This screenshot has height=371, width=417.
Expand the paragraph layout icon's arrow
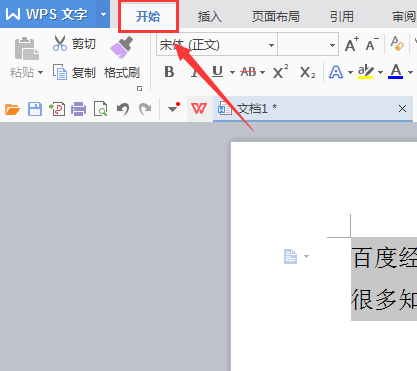click(306, 257)
